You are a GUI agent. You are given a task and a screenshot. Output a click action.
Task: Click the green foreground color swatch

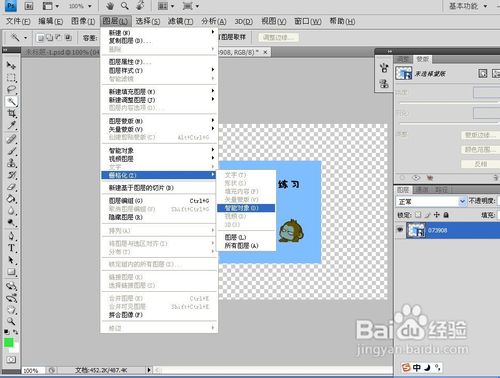click(x=9, y=342)
